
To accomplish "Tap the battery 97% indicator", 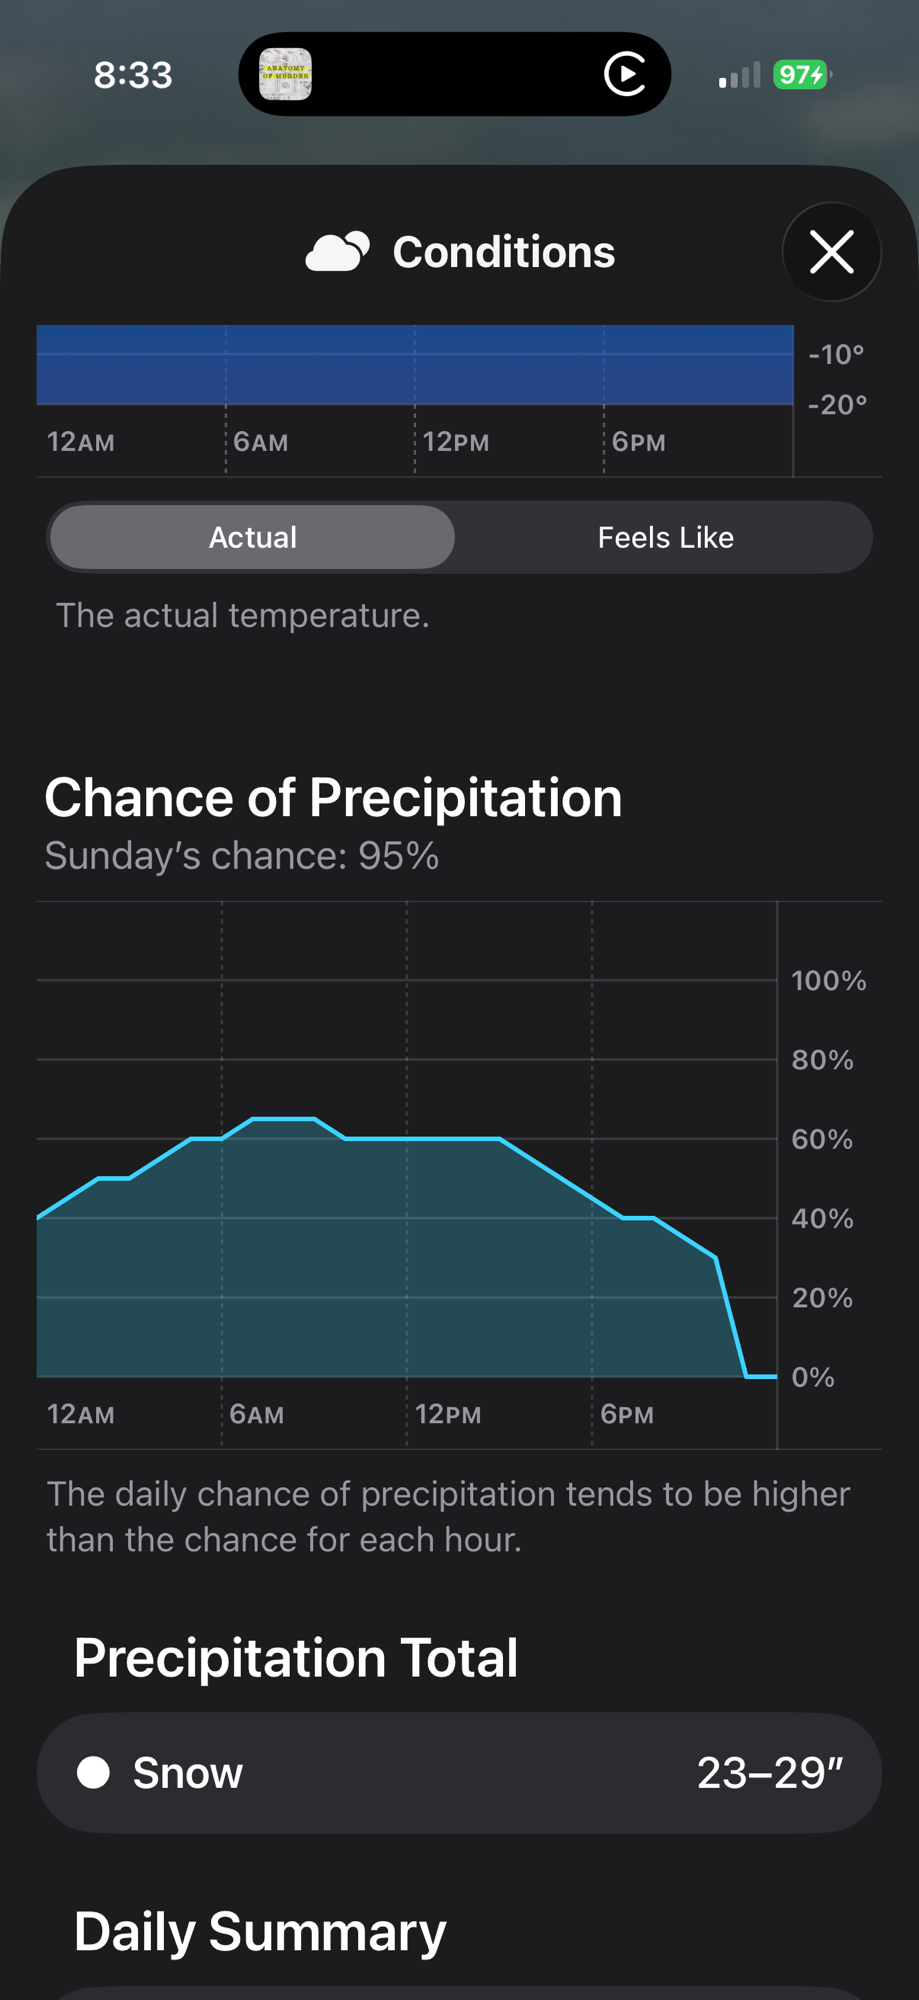I will pyautogui.click(x=801, y=75).
